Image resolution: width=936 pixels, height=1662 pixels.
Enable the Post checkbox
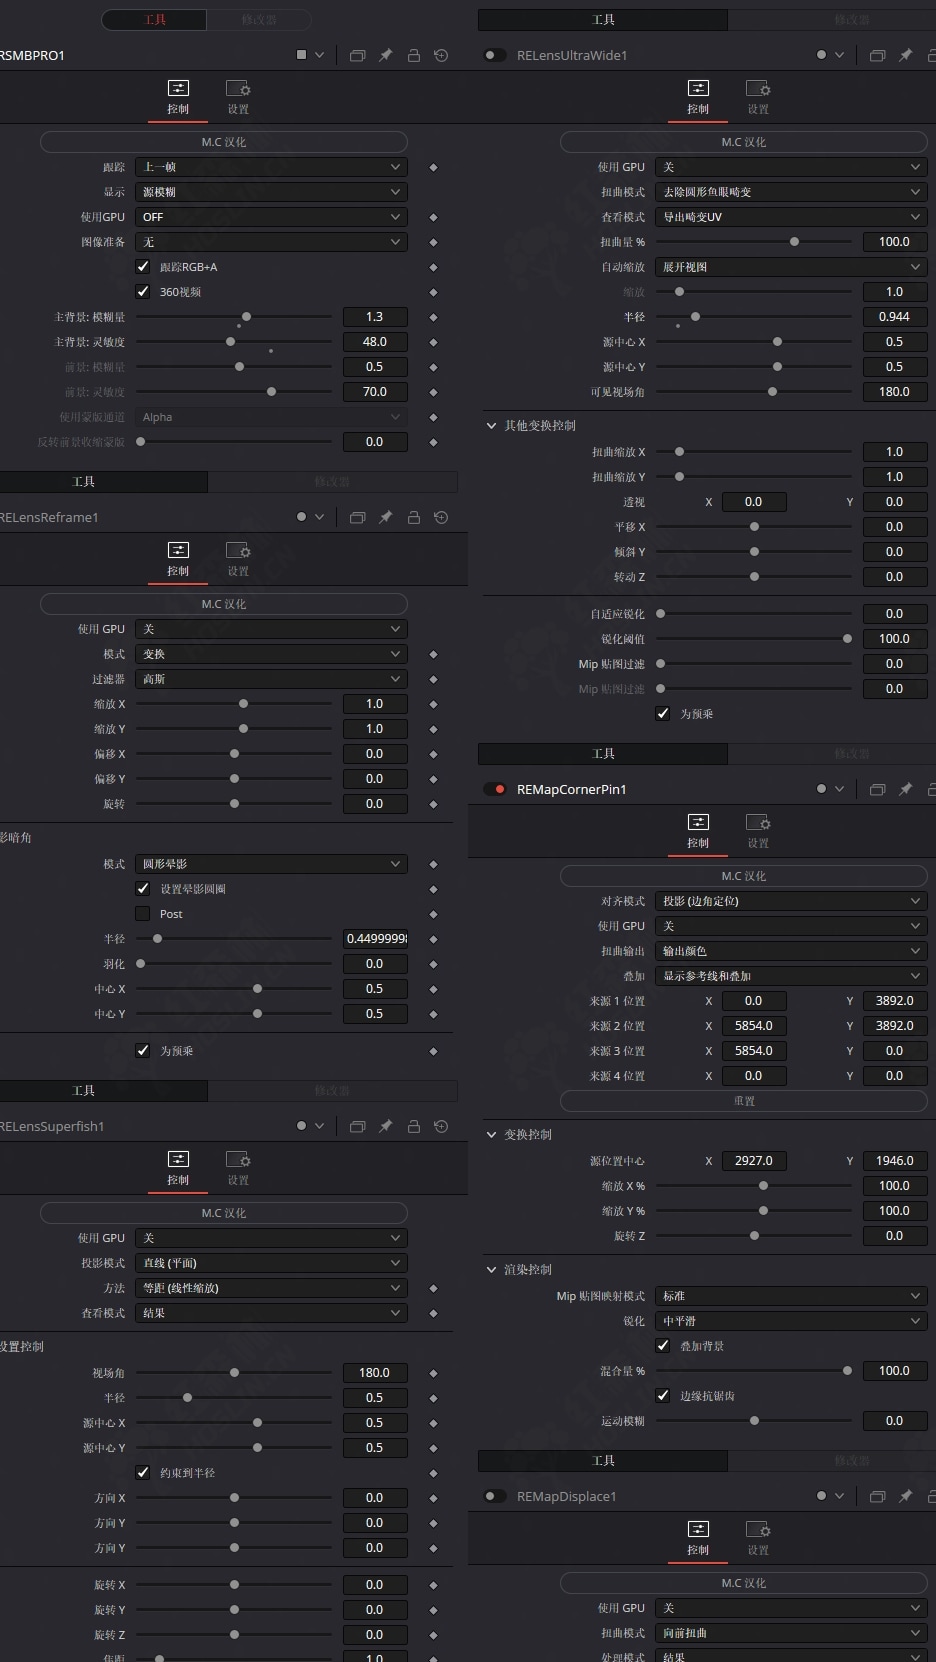[x=143, y=914]
